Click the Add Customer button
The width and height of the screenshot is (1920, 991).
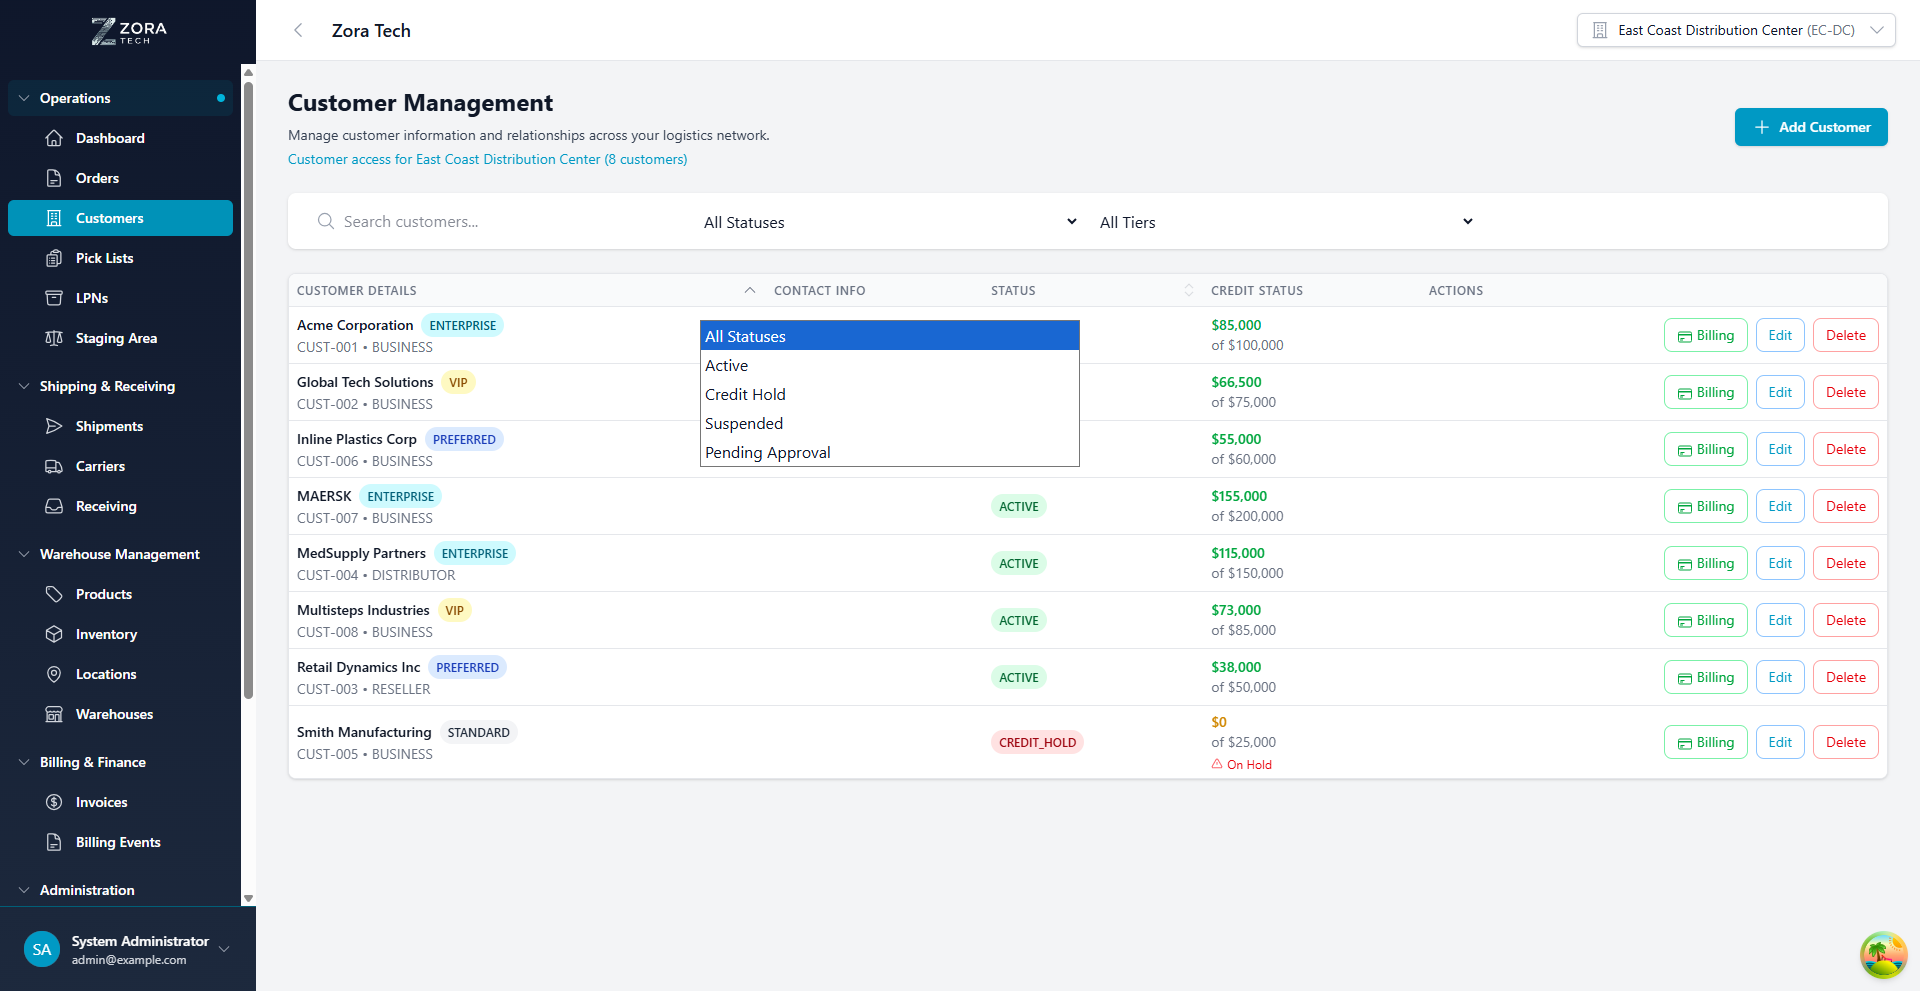(x=1810, y=127)
